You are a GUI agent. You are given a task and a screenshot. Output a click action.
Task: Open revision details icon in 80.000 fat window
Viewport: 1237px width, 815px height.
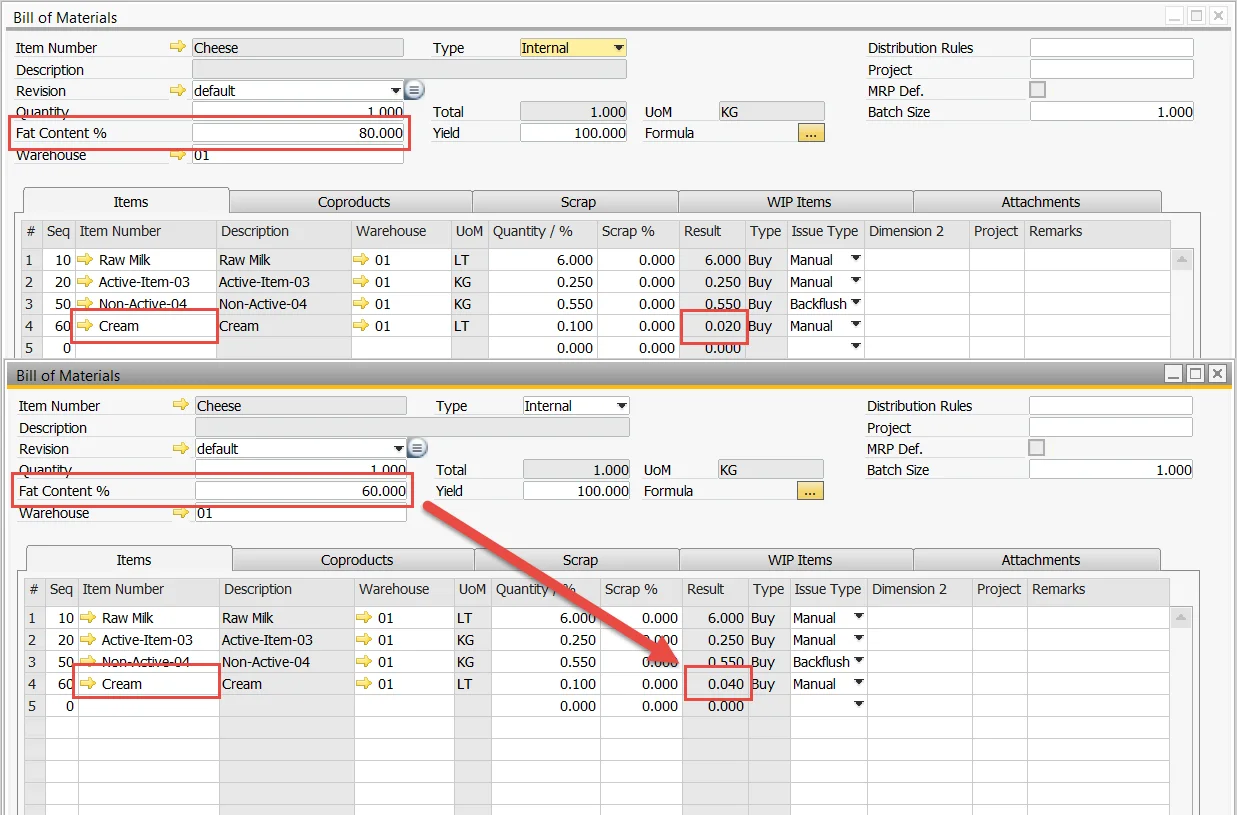point(415,90)
